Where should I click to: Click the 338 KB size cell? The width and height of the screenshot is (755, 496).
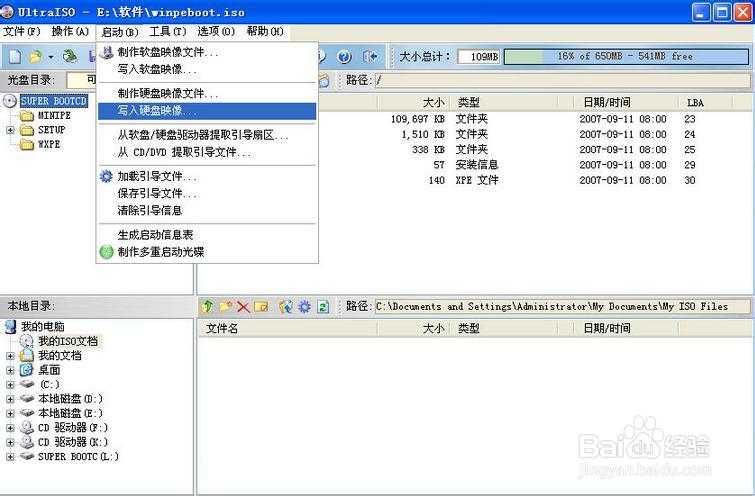pyautogui.click(x=429, y=150)
